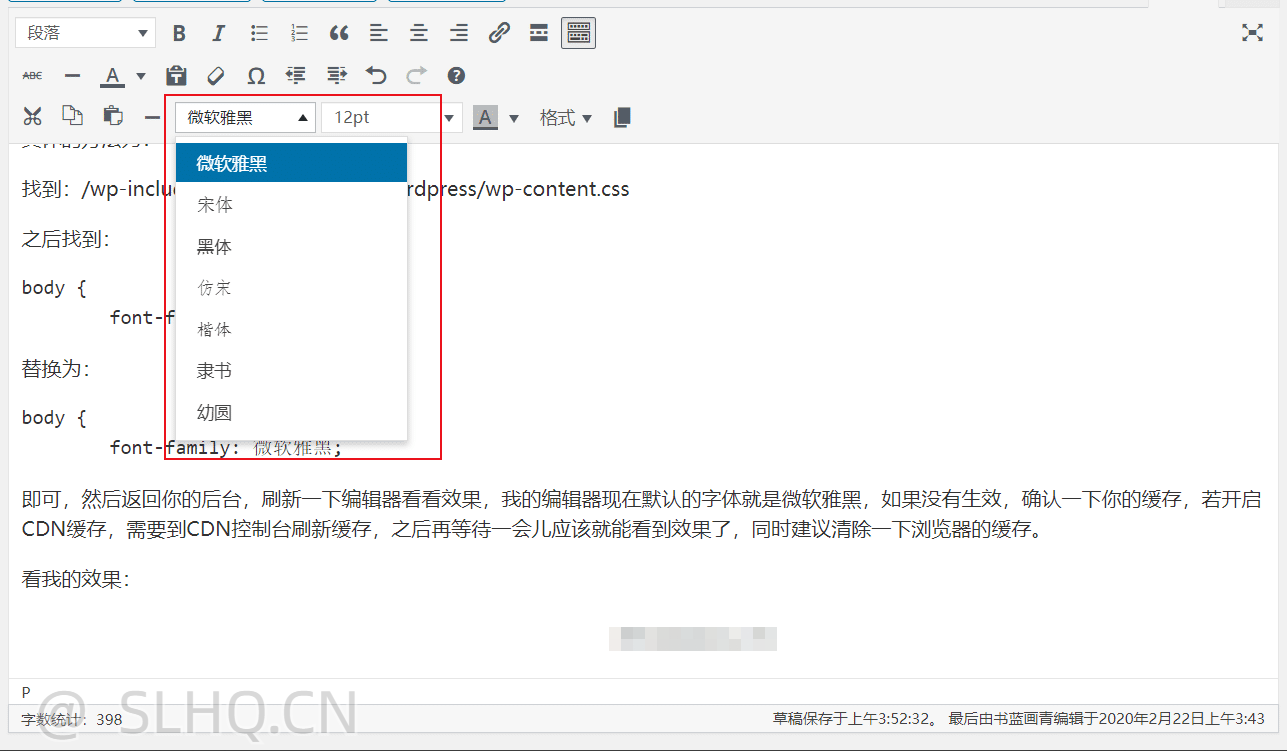Enter fullscreen writing mode
This screenshot has height=751, width=1287.
click(x=1252, y=33)
